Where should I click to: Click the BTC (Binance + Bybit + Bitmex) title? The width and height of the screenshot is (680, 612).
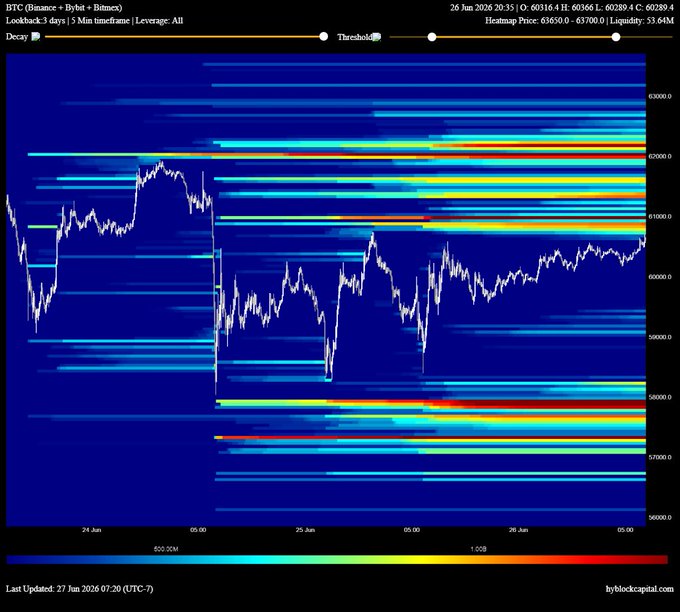(x=64, y=7)
